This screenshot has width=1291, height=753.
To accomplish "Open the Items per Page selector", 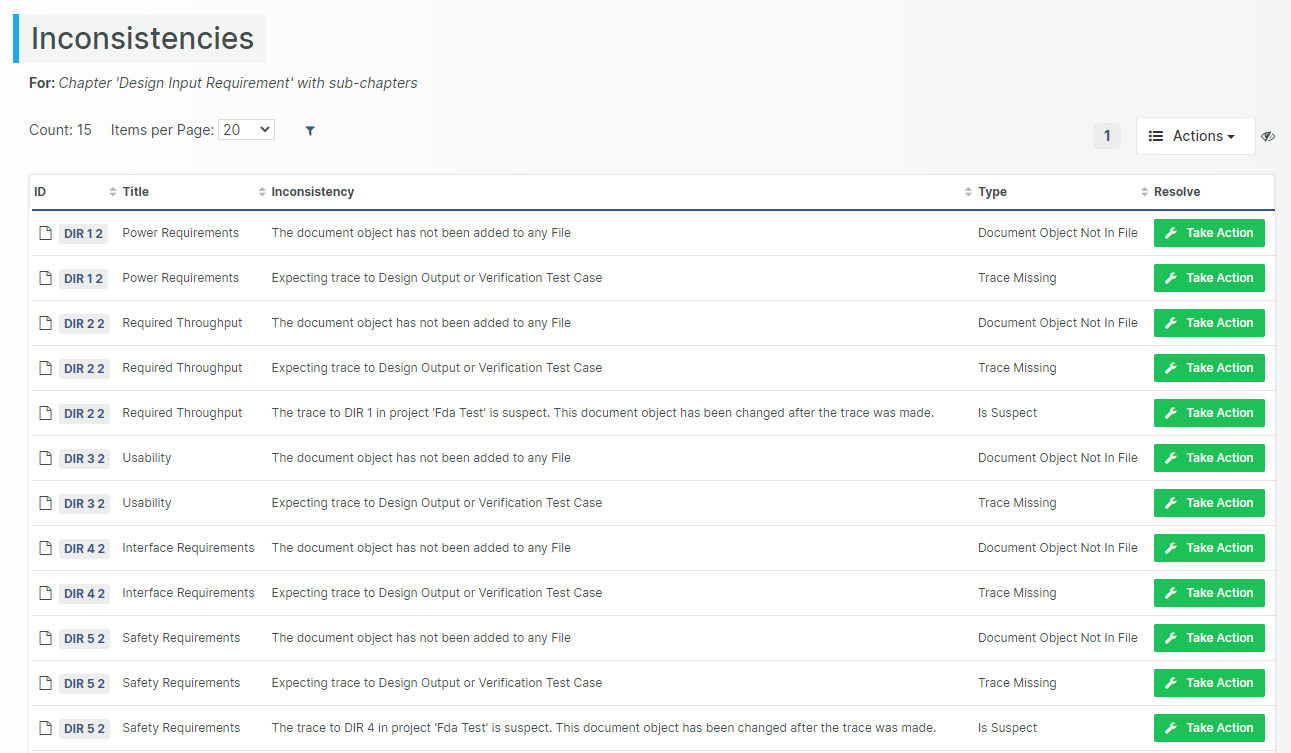I will click(x=246, y=130).
